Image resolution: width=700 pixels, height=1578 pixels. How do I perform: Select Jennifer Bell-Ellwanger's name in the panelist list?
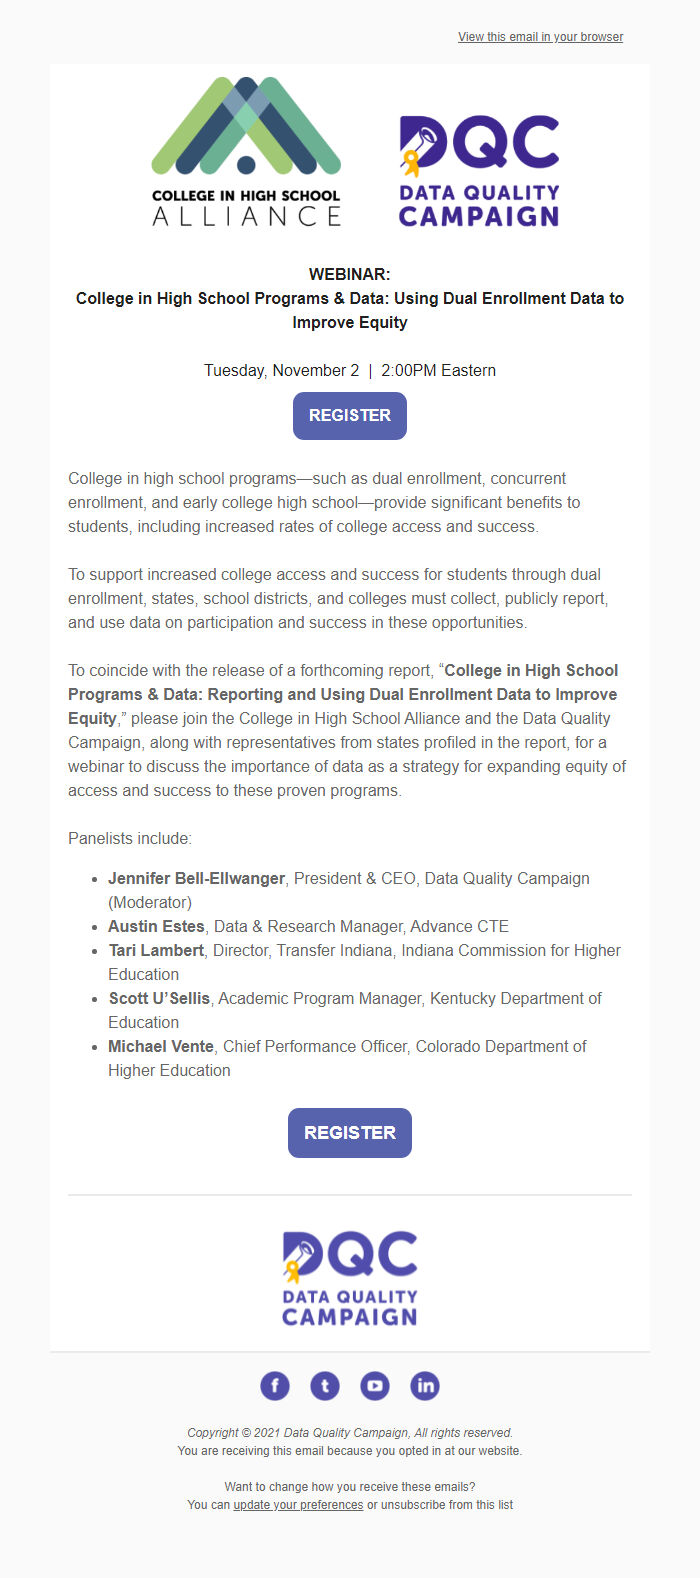tap(196, 878)
